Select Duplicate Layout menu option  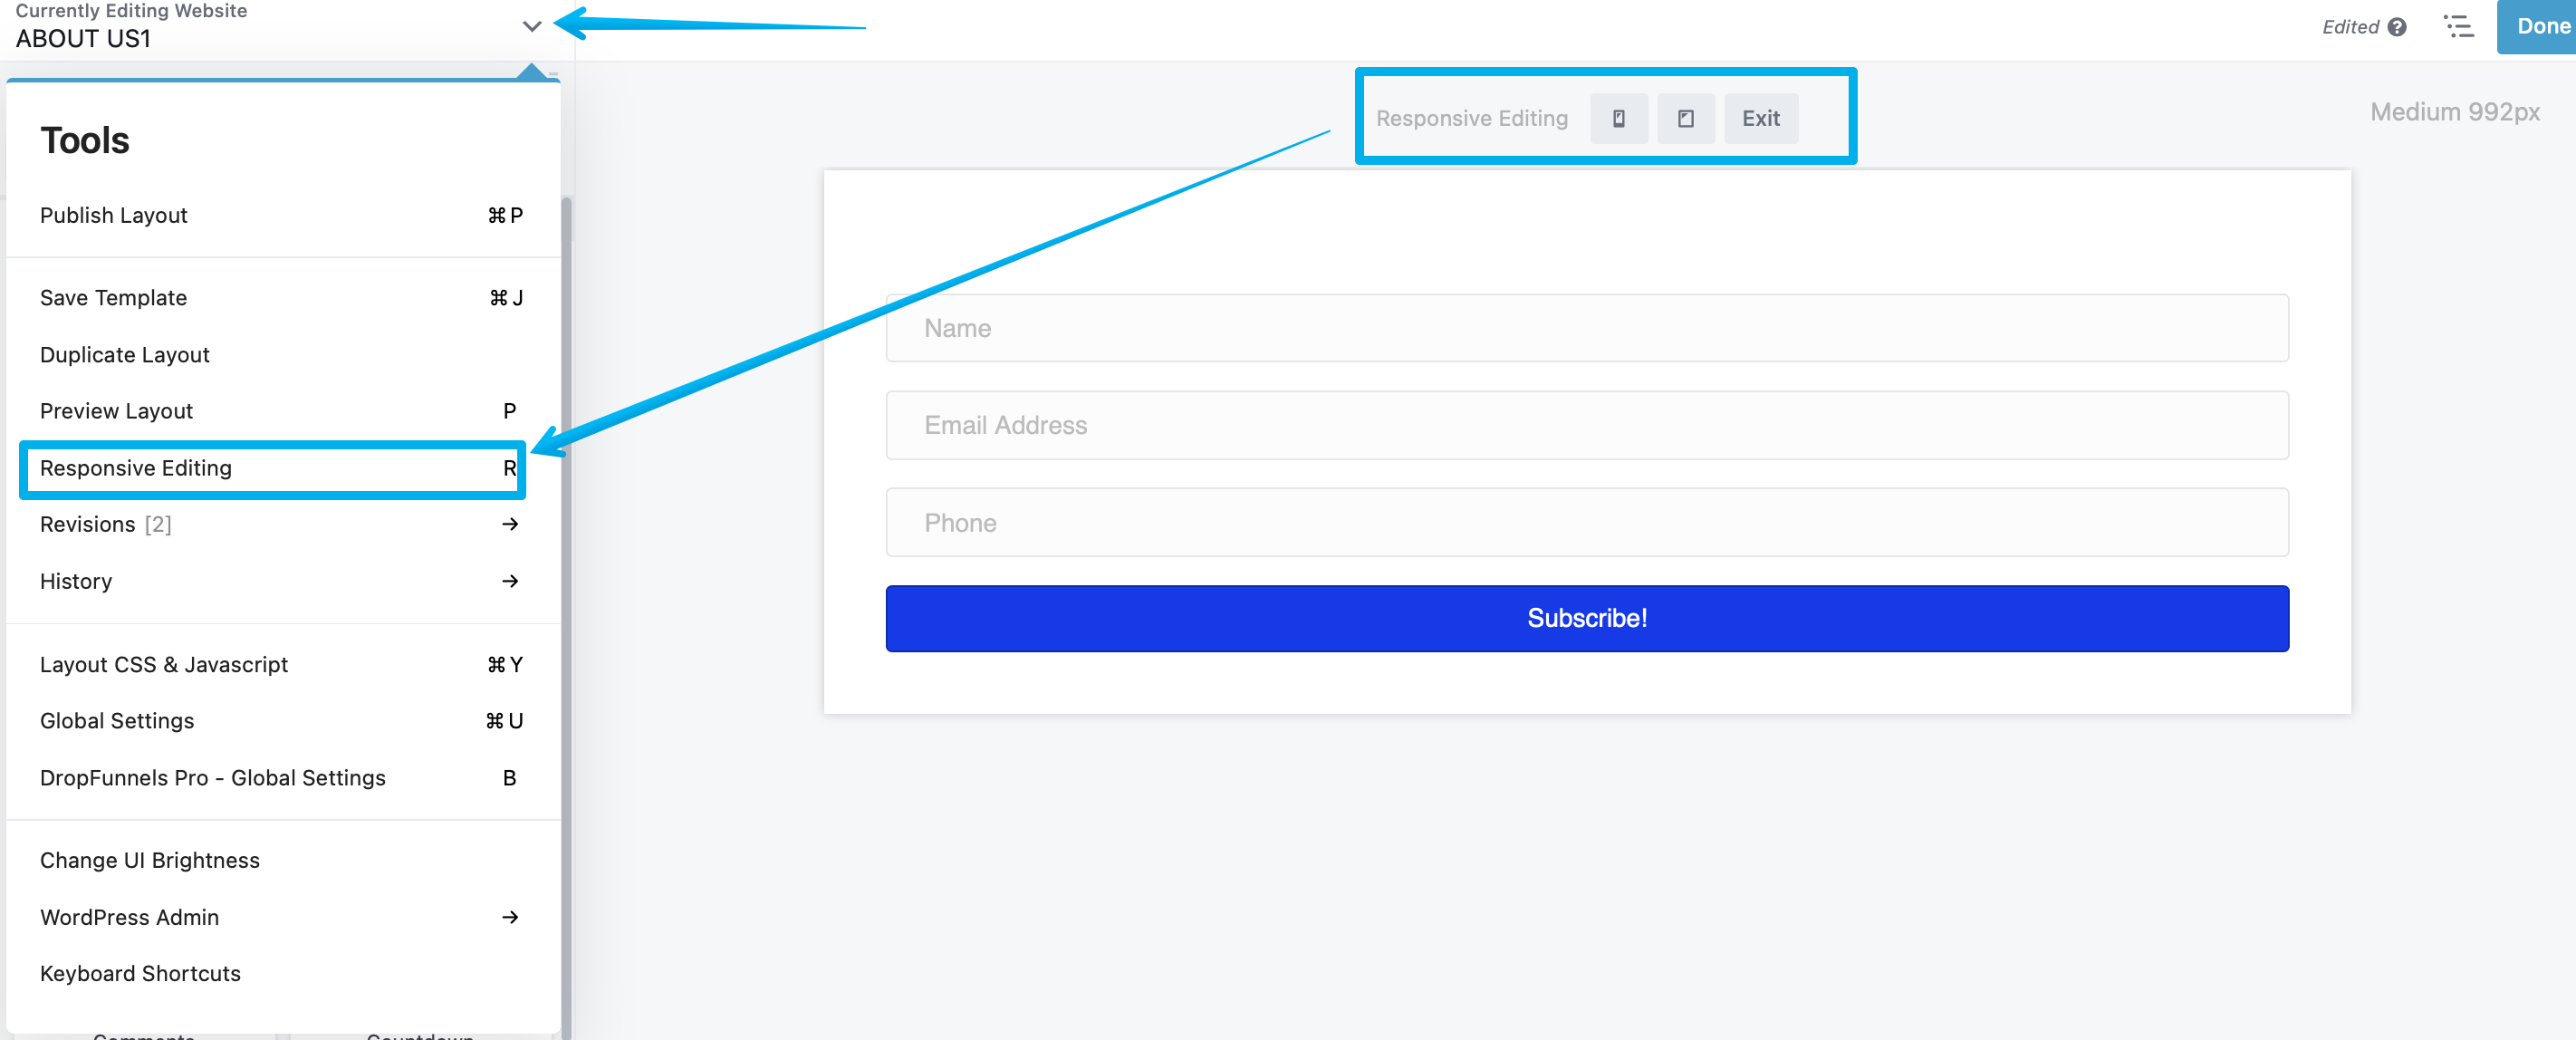tap(125, 355)
